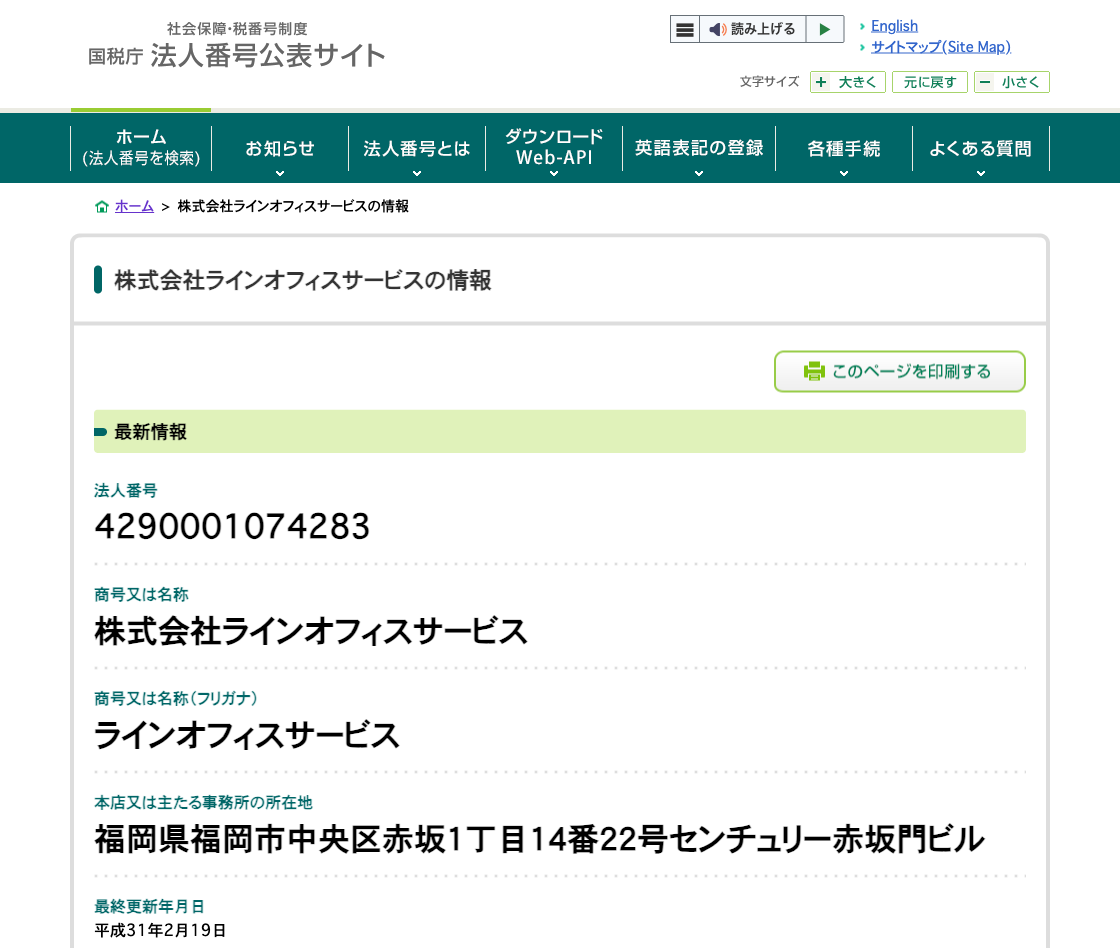
Task: Decrease font size with 小さく button
Action: 1011,82
